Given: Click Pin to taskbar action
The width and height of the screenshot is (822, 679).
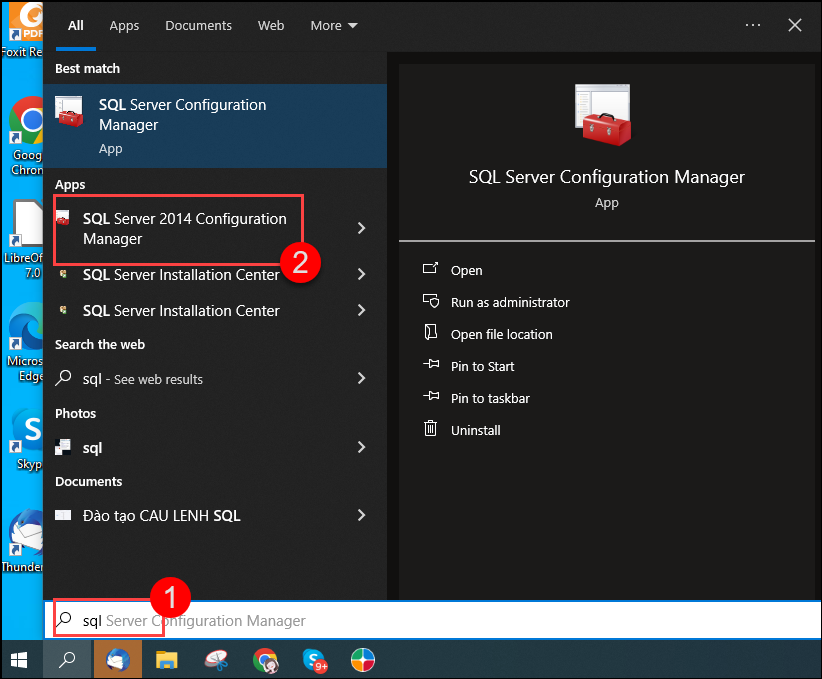Looking at the screenshot, I should pos(490,398).
